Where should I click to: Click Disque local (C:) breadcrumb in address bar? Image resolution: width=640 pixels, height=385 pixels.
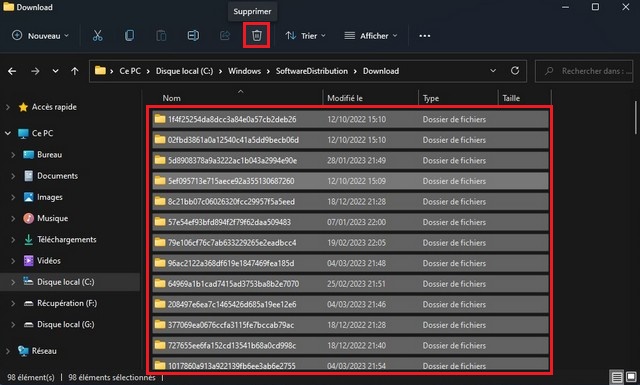(184, 71)
